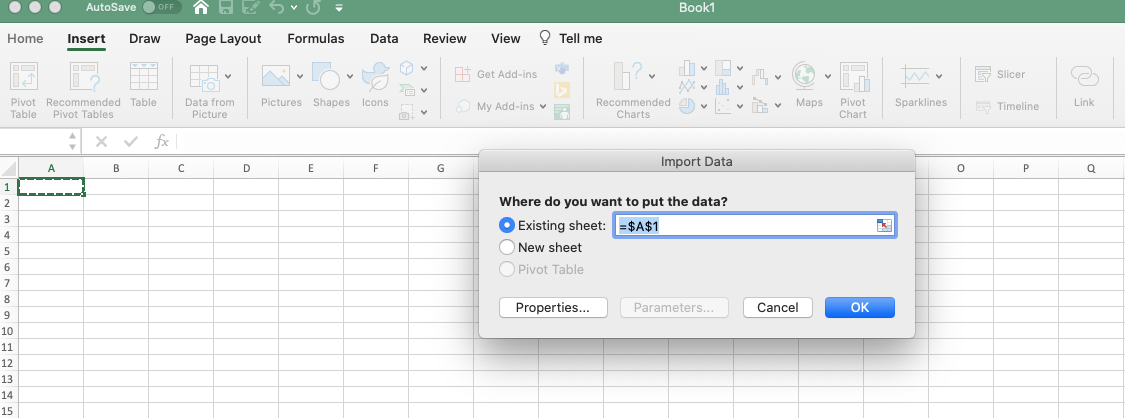Click the Link icon in ribbon

1084,76
